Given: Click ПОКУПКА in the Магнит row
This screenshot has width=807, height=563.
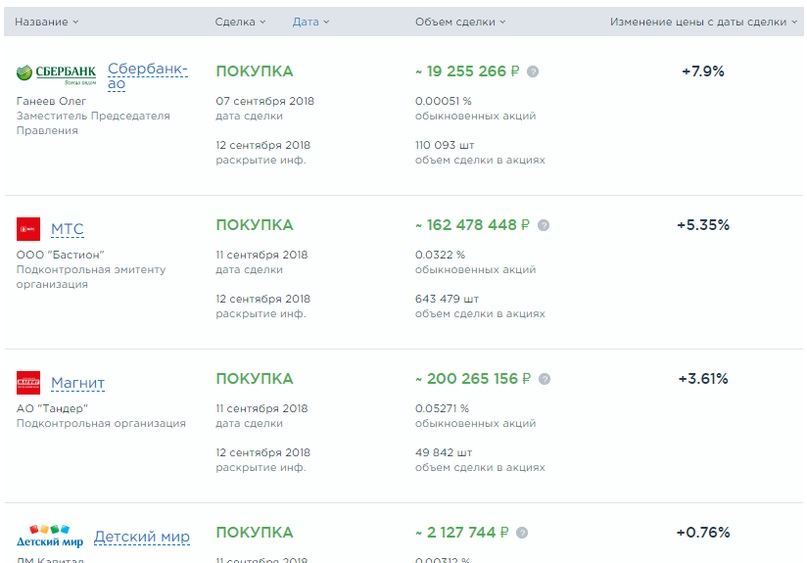Looking at the screenshot, I should click(x=254, y=379).
